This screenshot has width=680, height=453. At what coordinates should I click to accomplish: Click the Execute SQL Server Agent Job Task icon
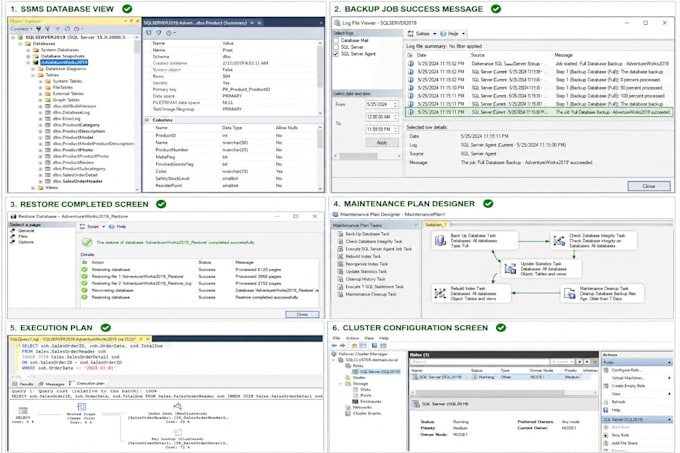(340, 249)
